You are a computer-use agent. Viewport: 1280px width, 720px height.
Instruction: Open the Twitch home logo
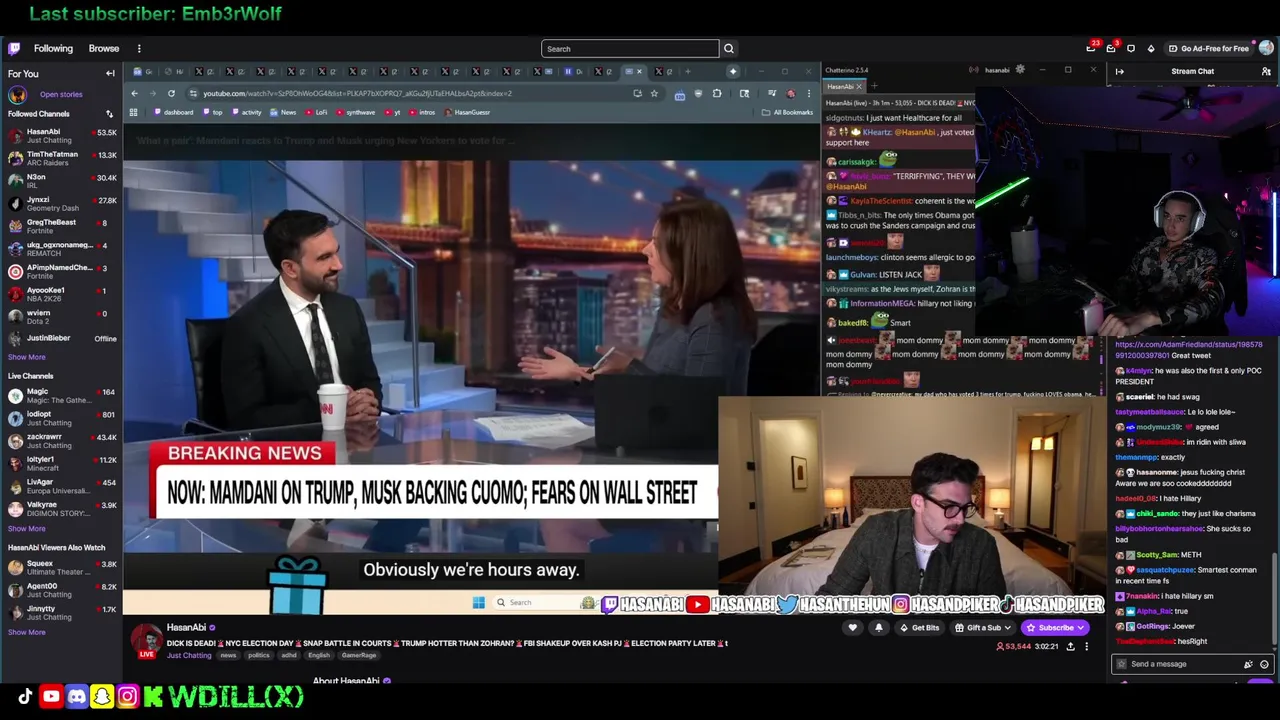[x=14, y=48]
